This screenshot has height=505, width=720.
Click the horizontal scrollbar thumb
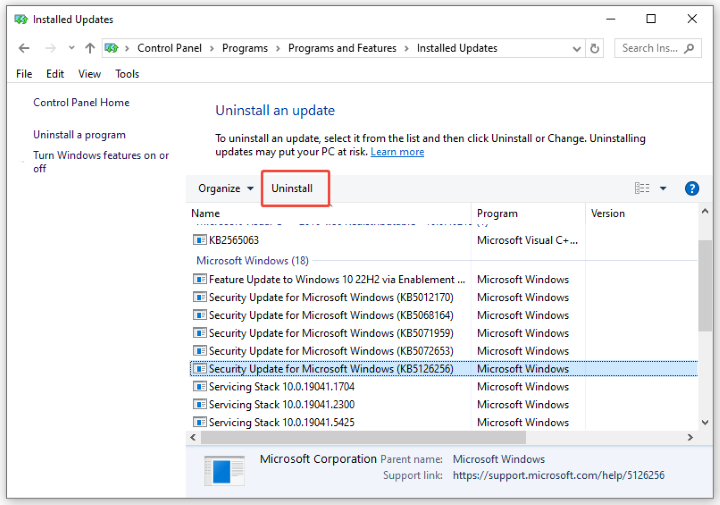tap(363, 438)
